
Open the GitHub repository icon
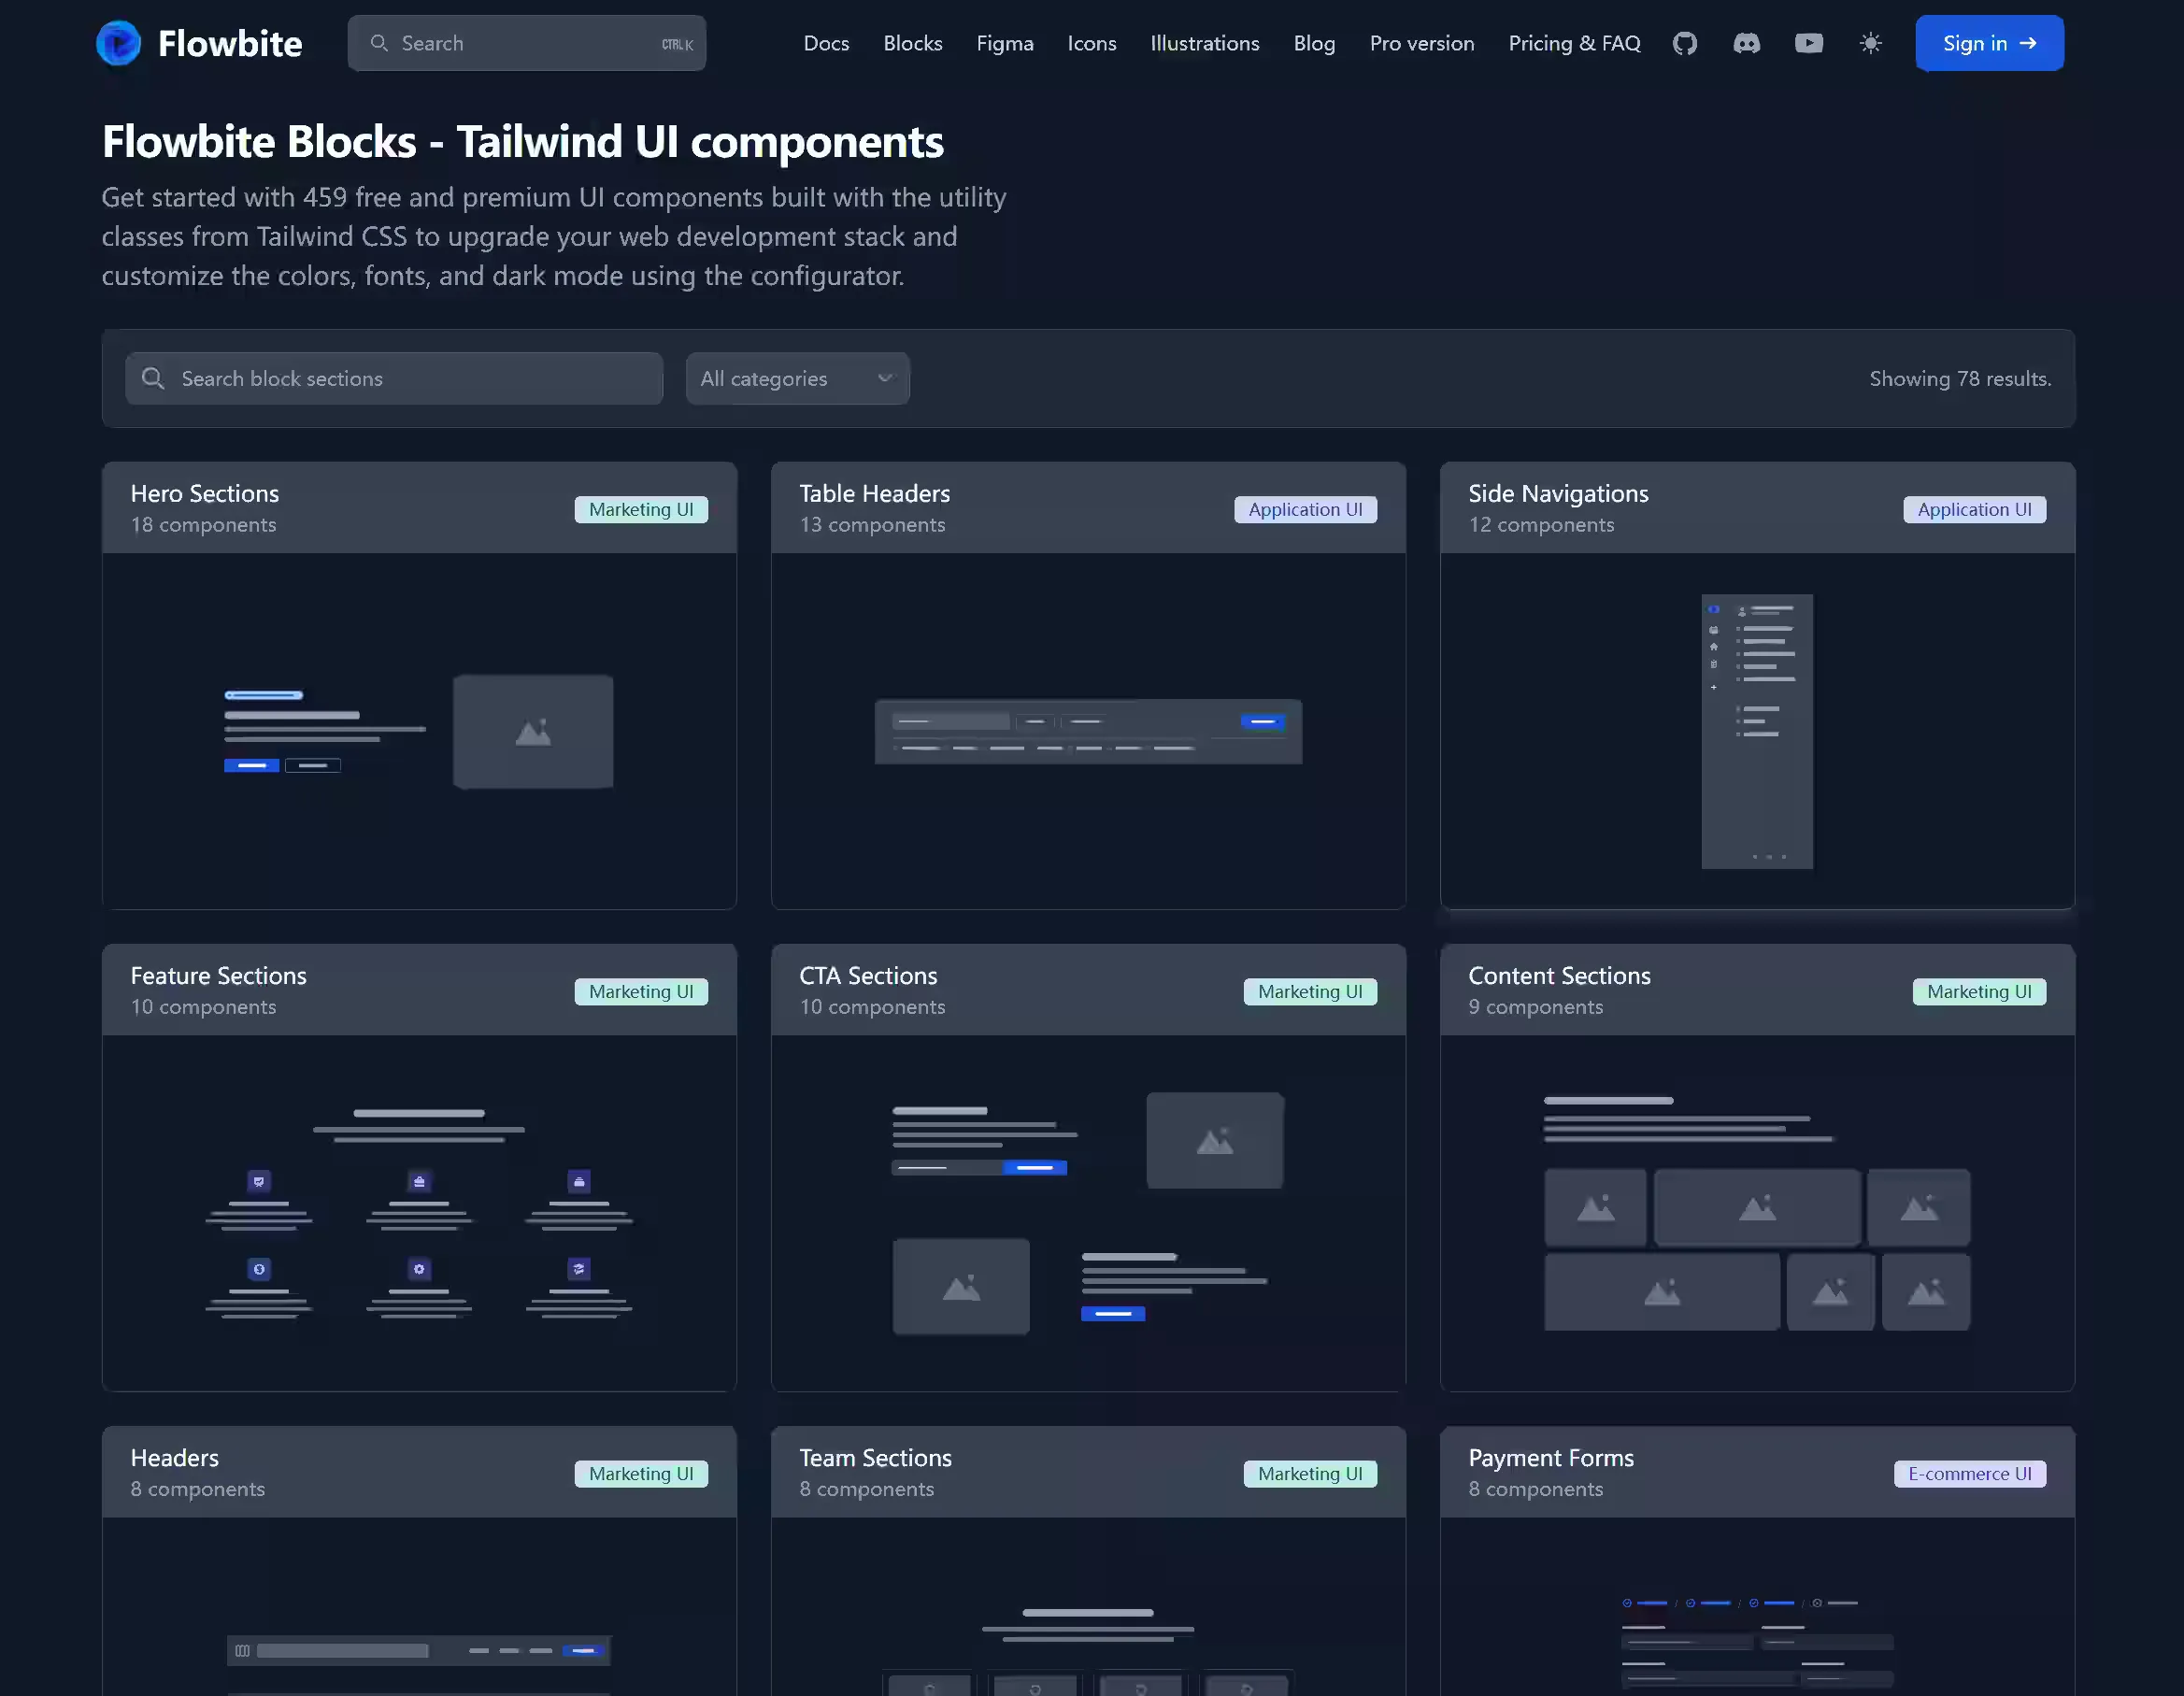1685,43
